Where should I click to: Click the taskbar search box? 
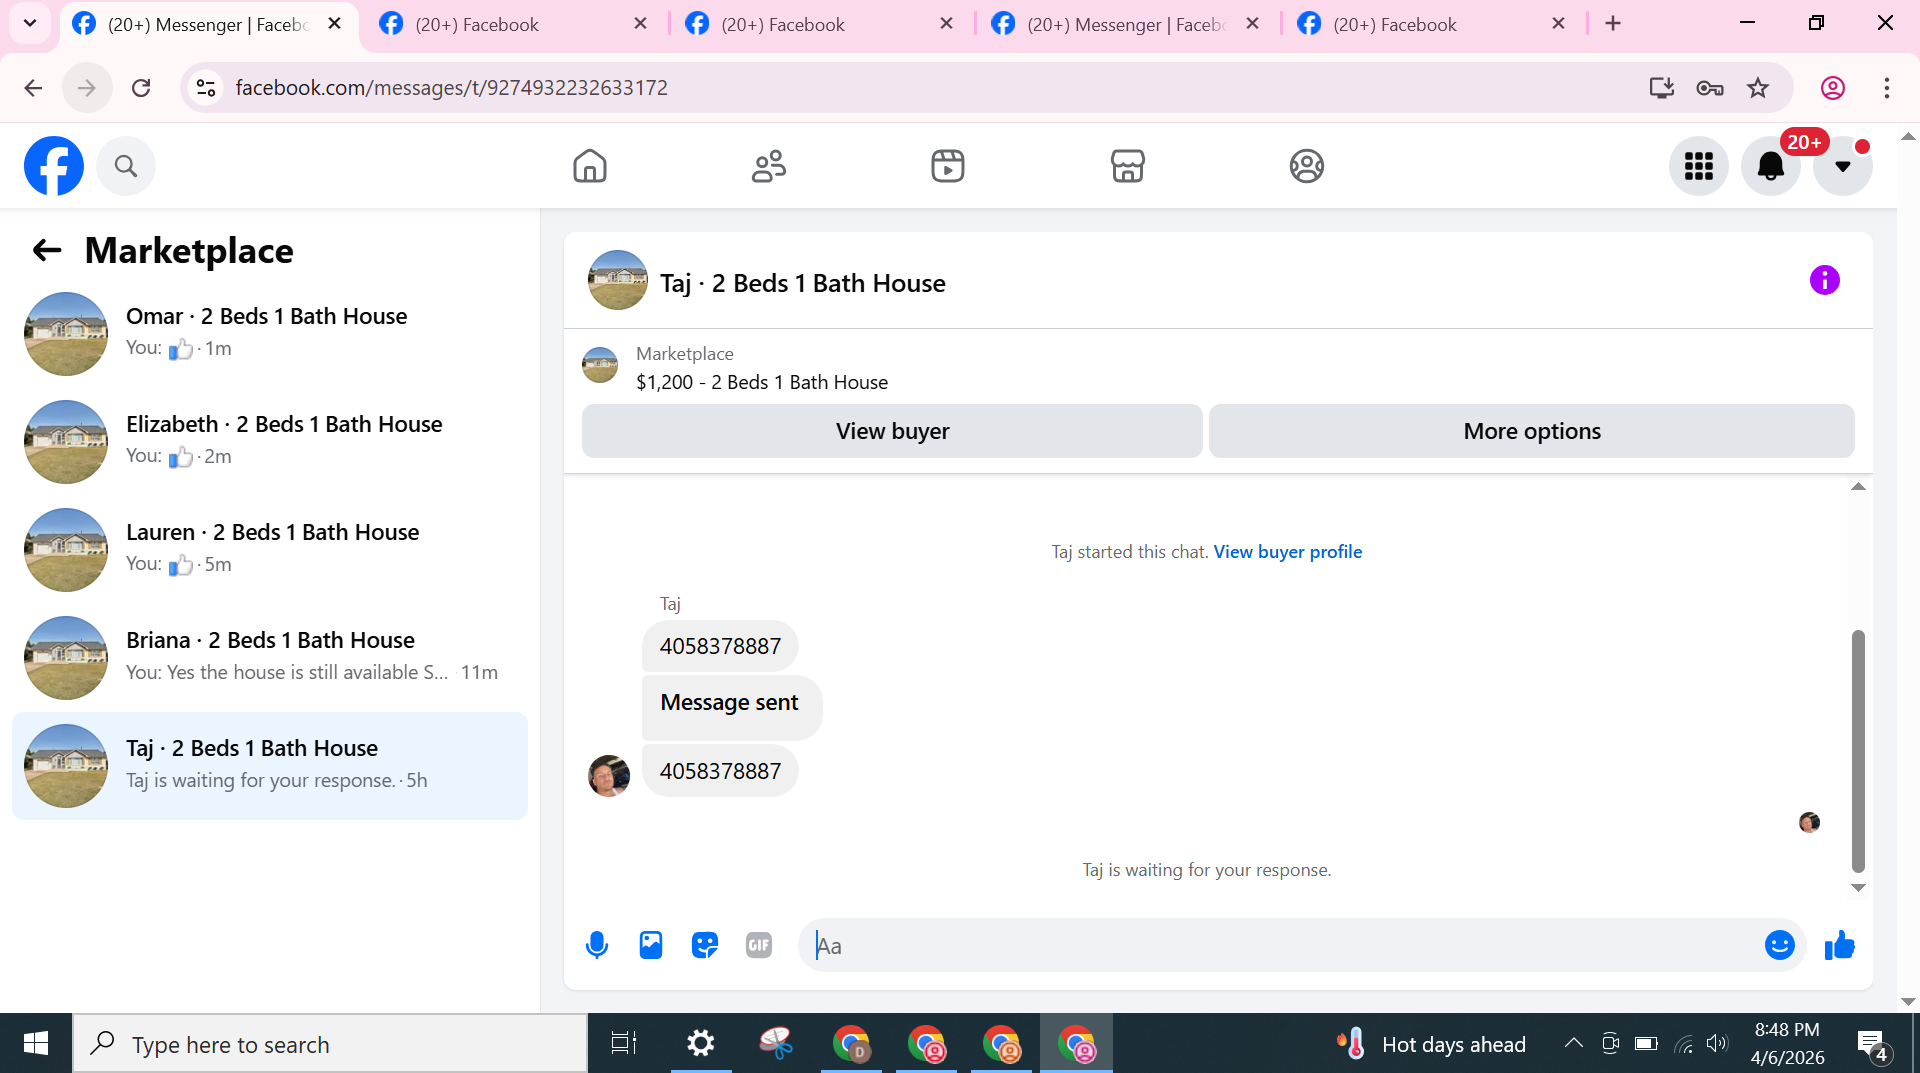tap(330, 1044)
